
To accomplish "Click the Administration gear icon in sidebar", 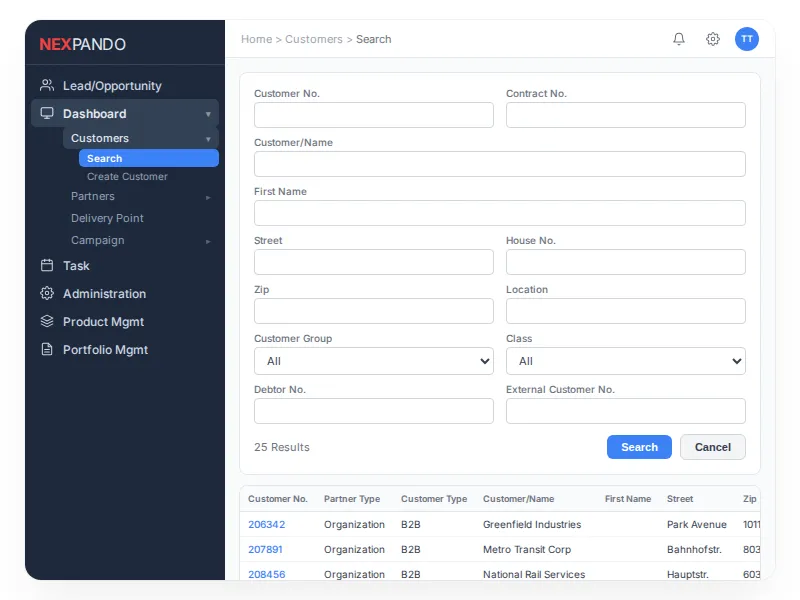I will 45,294.
